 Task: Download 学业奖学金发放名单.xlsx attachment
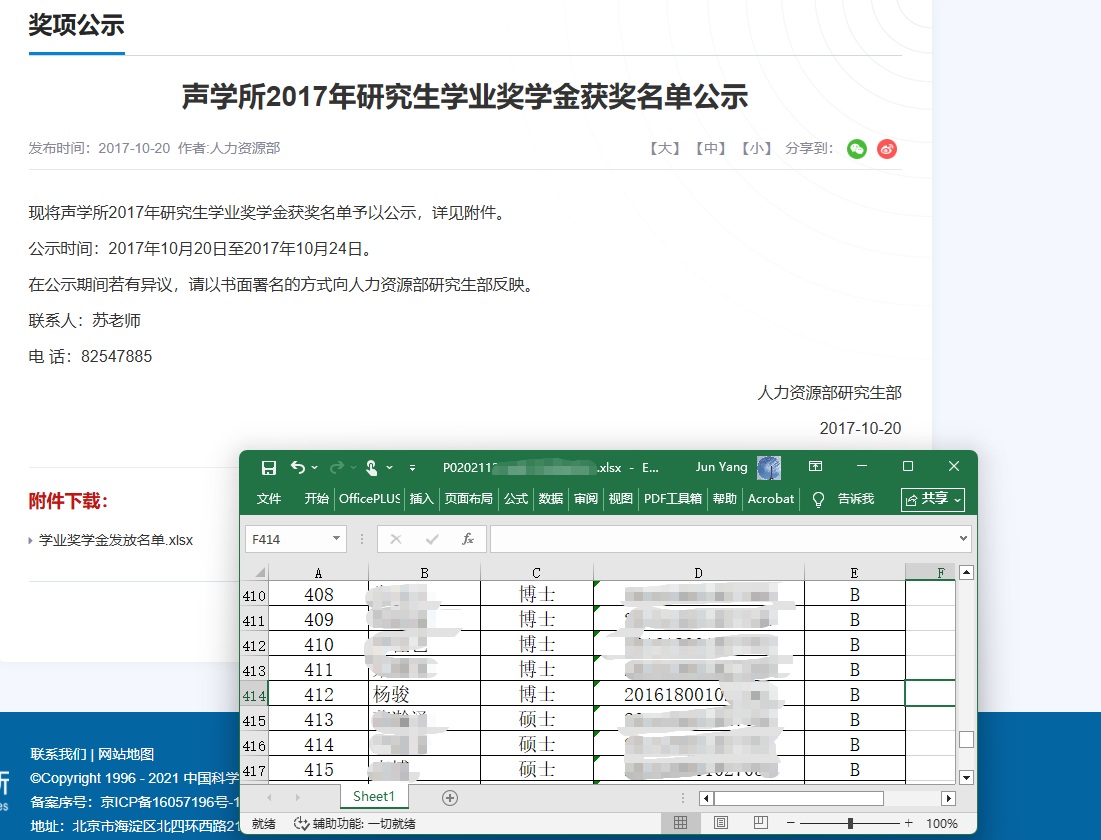click(x=116, y=540)
